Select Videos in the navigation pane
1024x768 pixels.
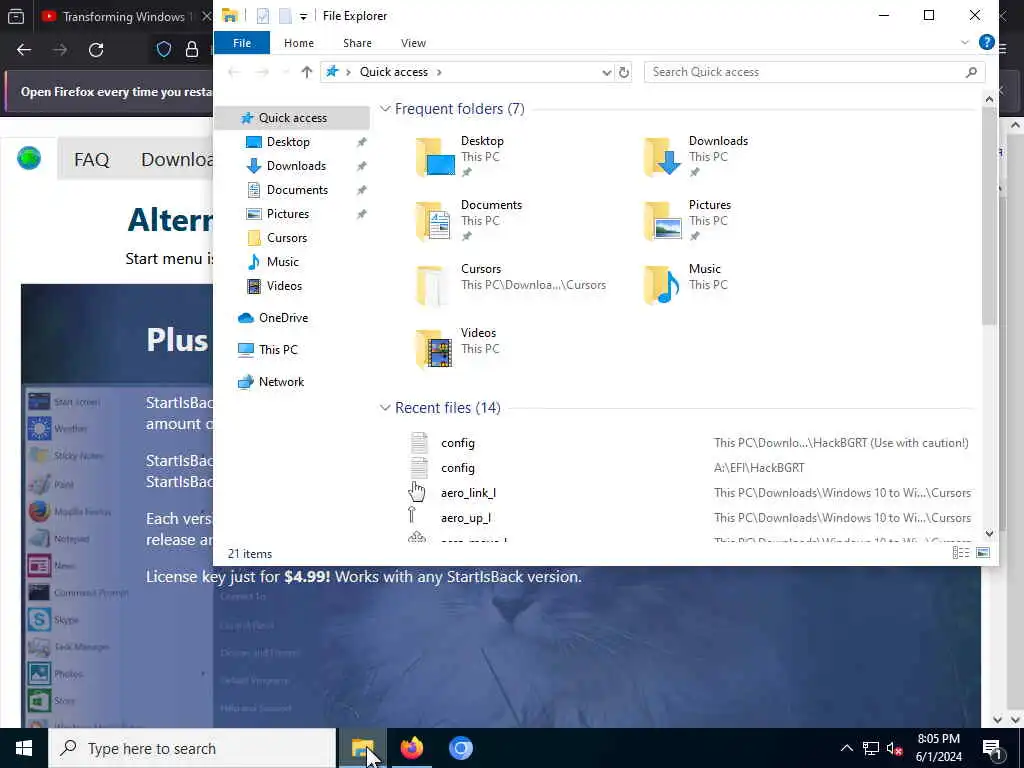284,286
